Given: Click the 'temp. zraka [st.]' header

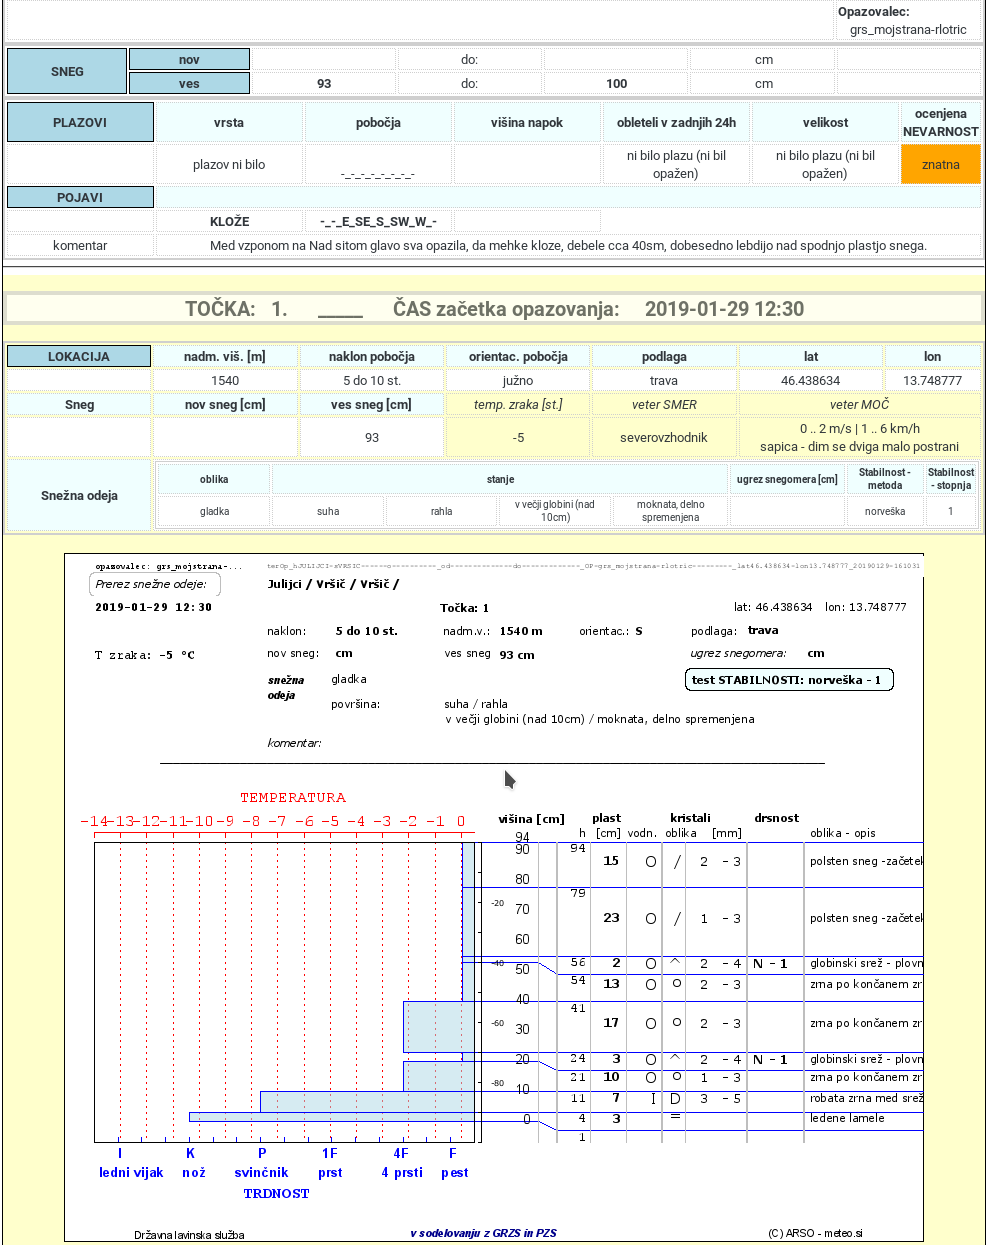Looking at the screenshot, I should coord(518,404).
